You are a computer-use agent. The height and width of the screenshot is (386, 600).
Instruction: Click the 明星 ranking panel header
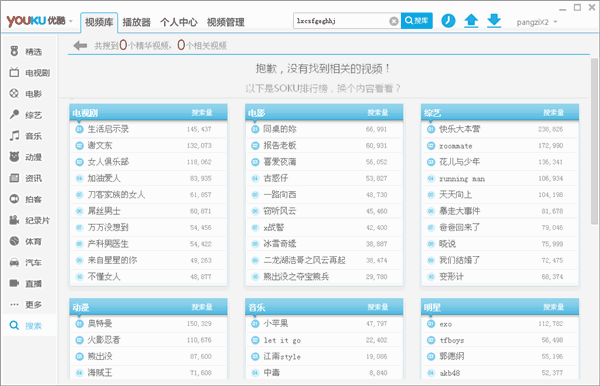(500, 307)
